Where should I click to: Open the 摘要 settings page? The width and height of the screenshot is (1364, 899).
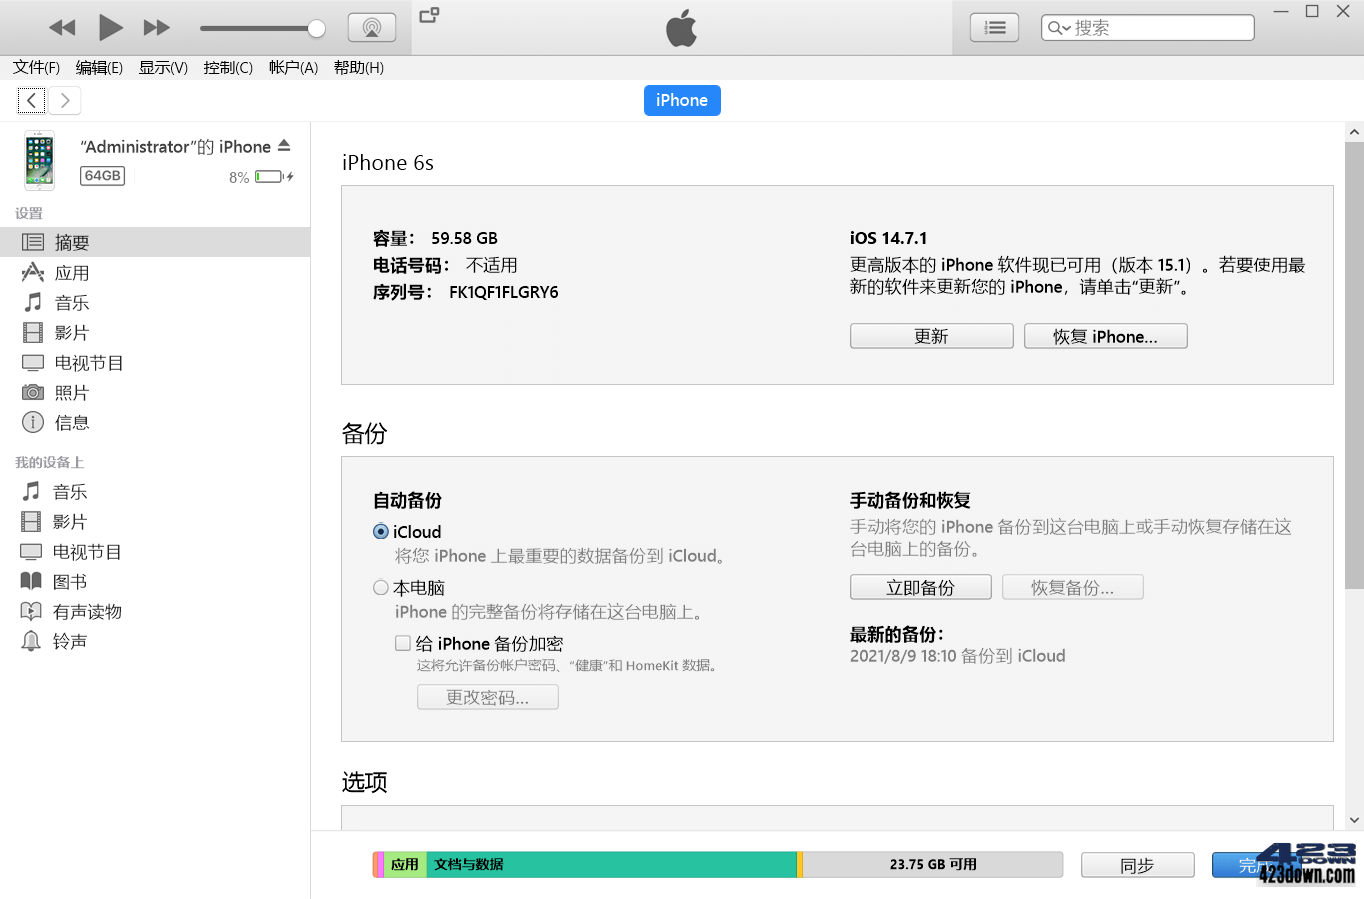point(70,241)
